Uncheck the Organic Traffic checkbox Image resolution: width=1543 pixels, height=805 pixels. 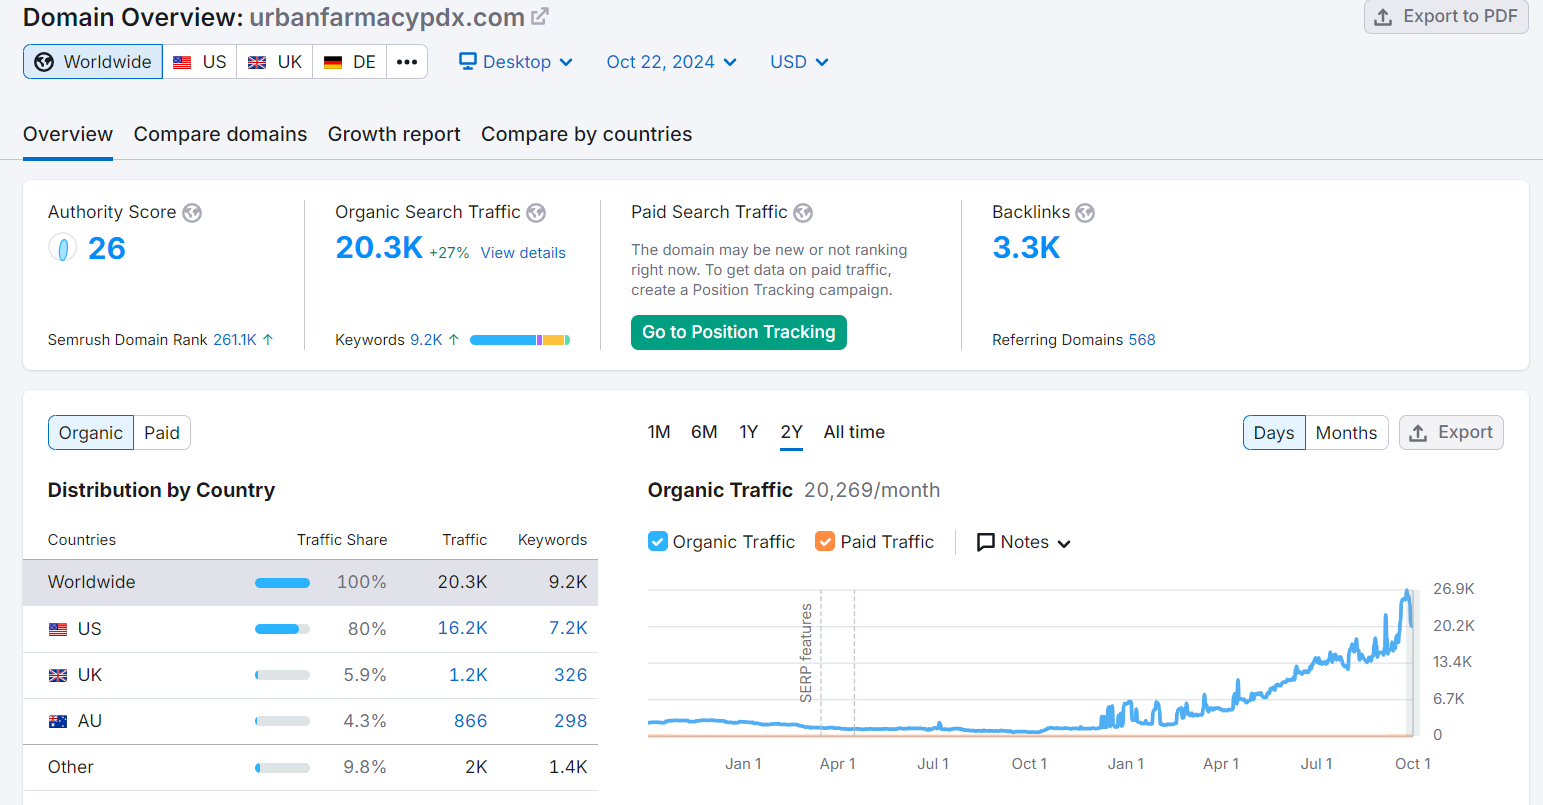tap(658, 541)
